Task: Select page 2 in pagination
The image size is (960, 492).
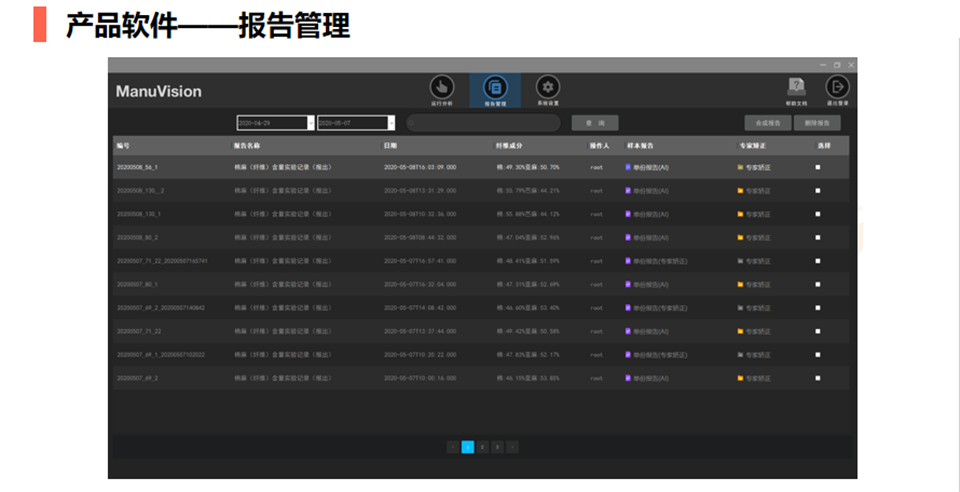Action: coord(482,447)
